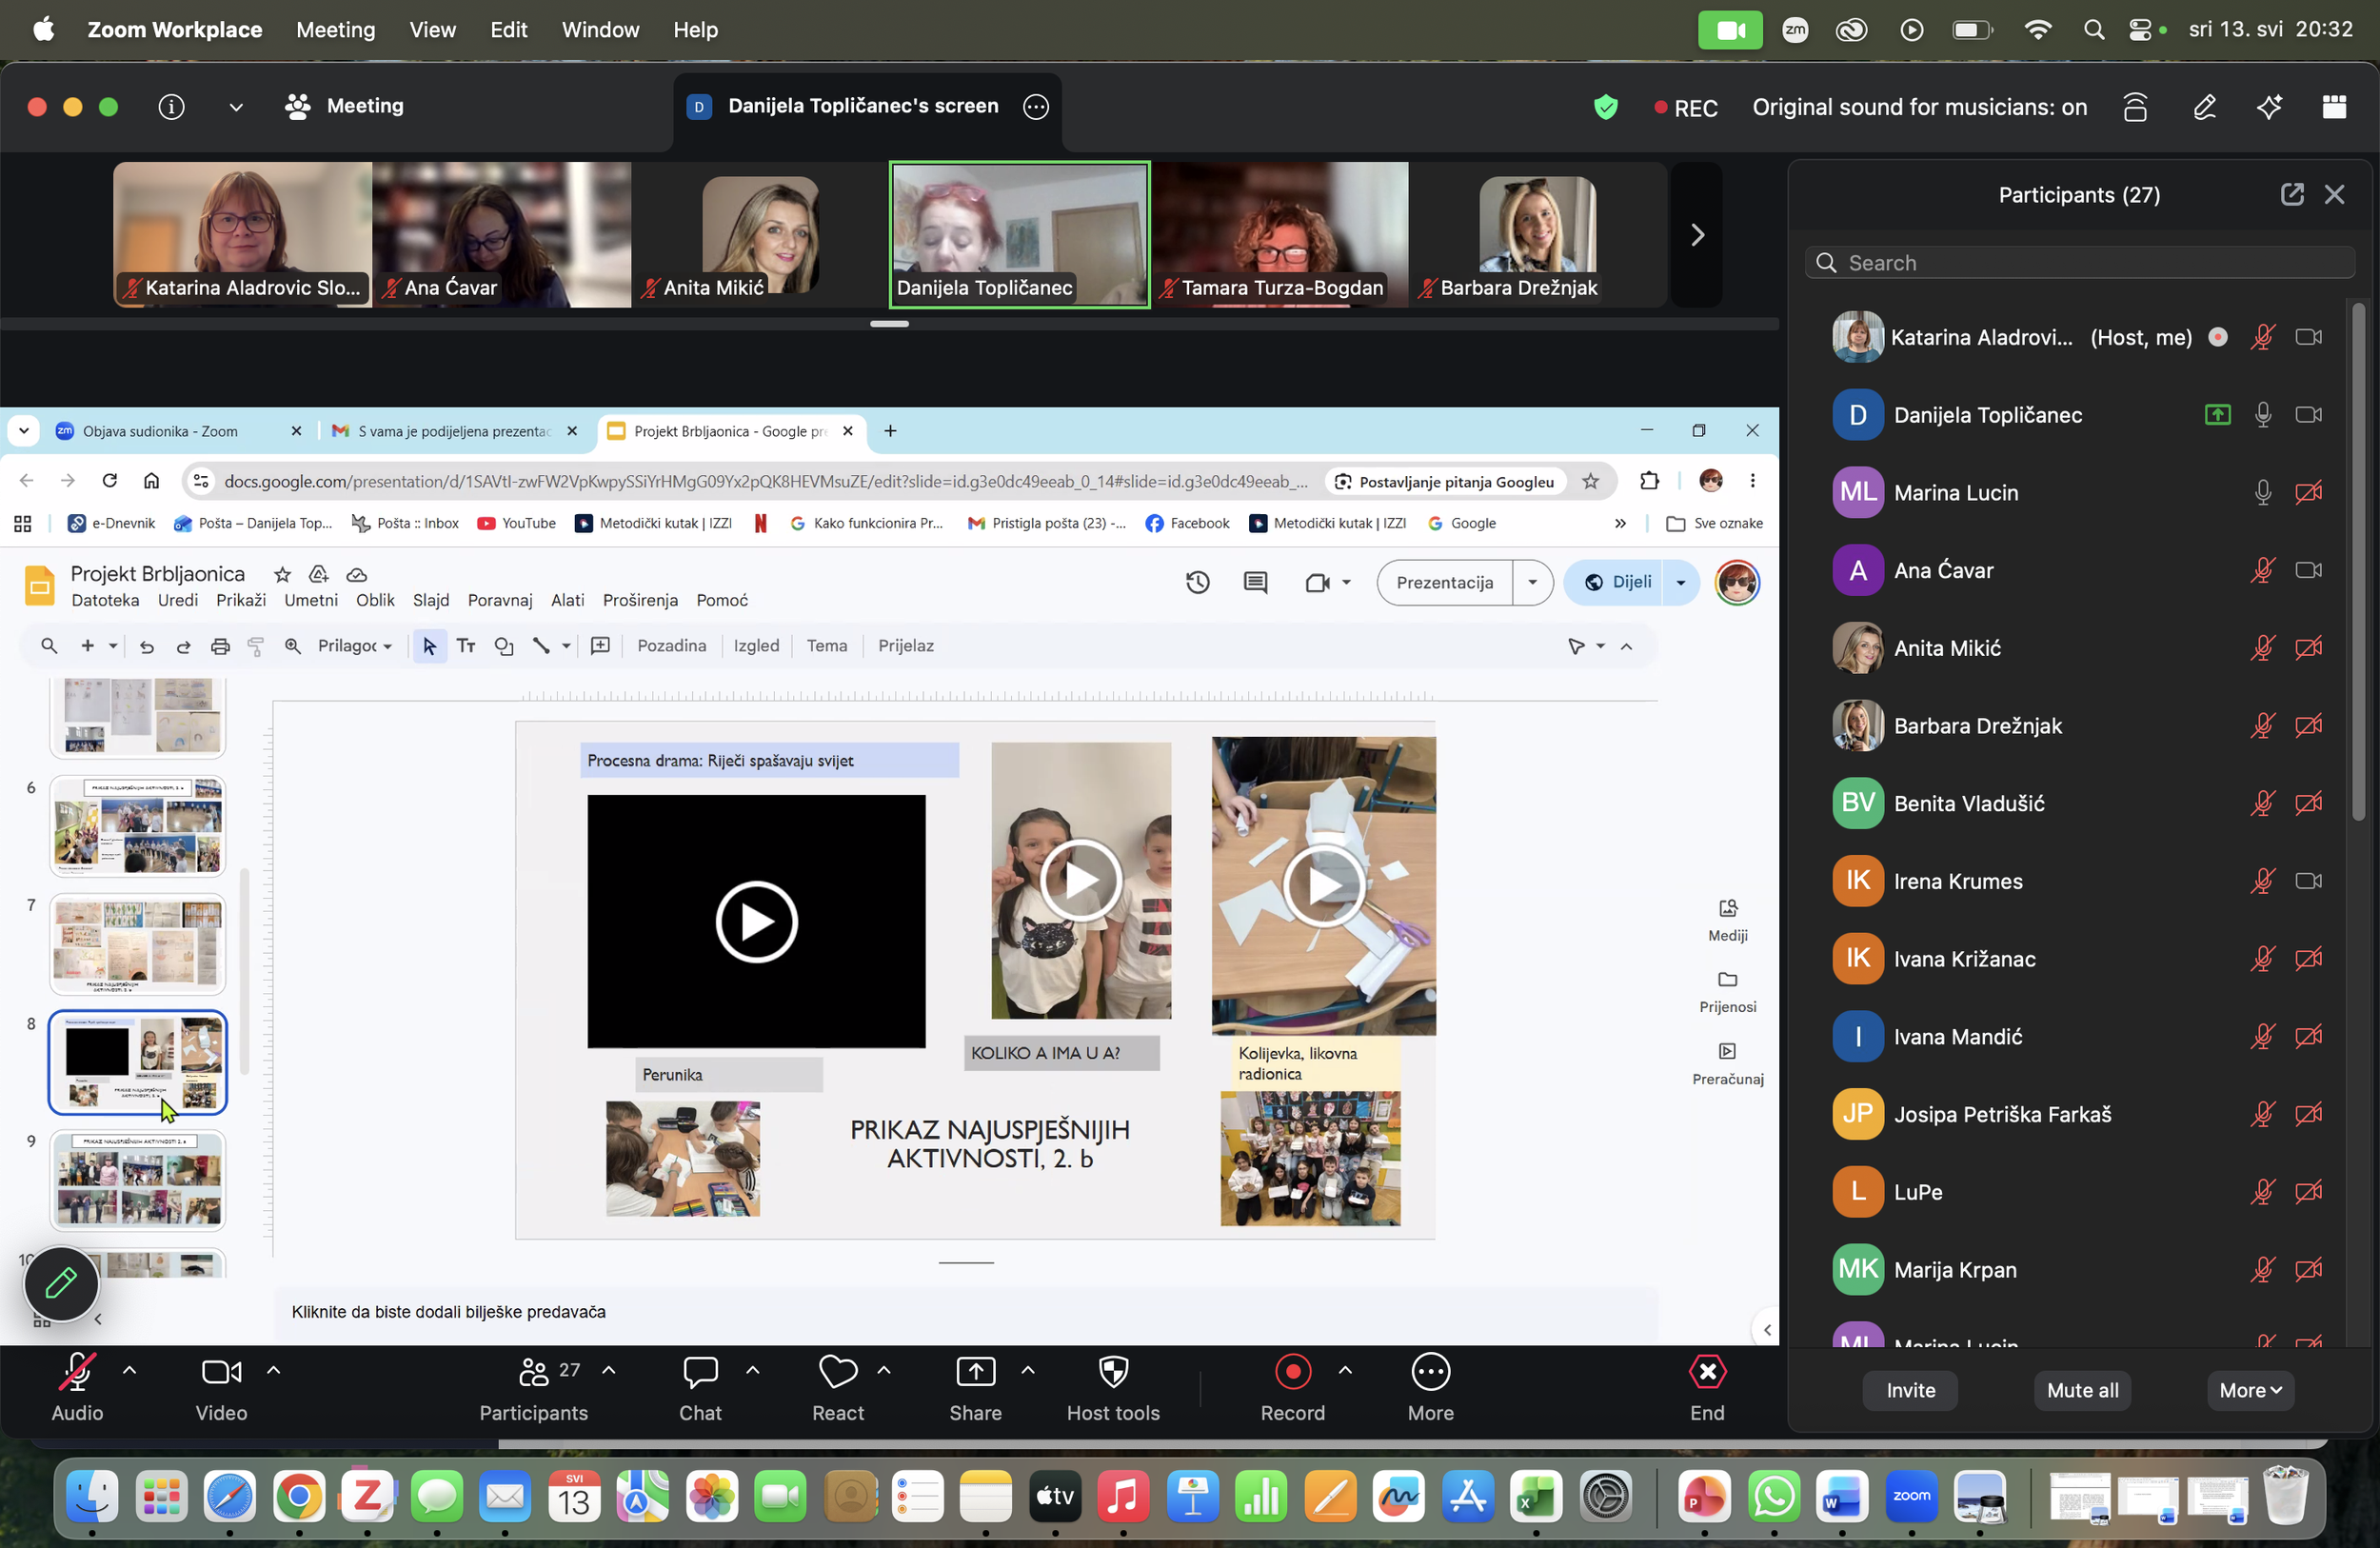The image size is (2380, 1548).
Task: Open the Umetni menu in Slides
Action: pyautogui.click(x=310, y=600)
